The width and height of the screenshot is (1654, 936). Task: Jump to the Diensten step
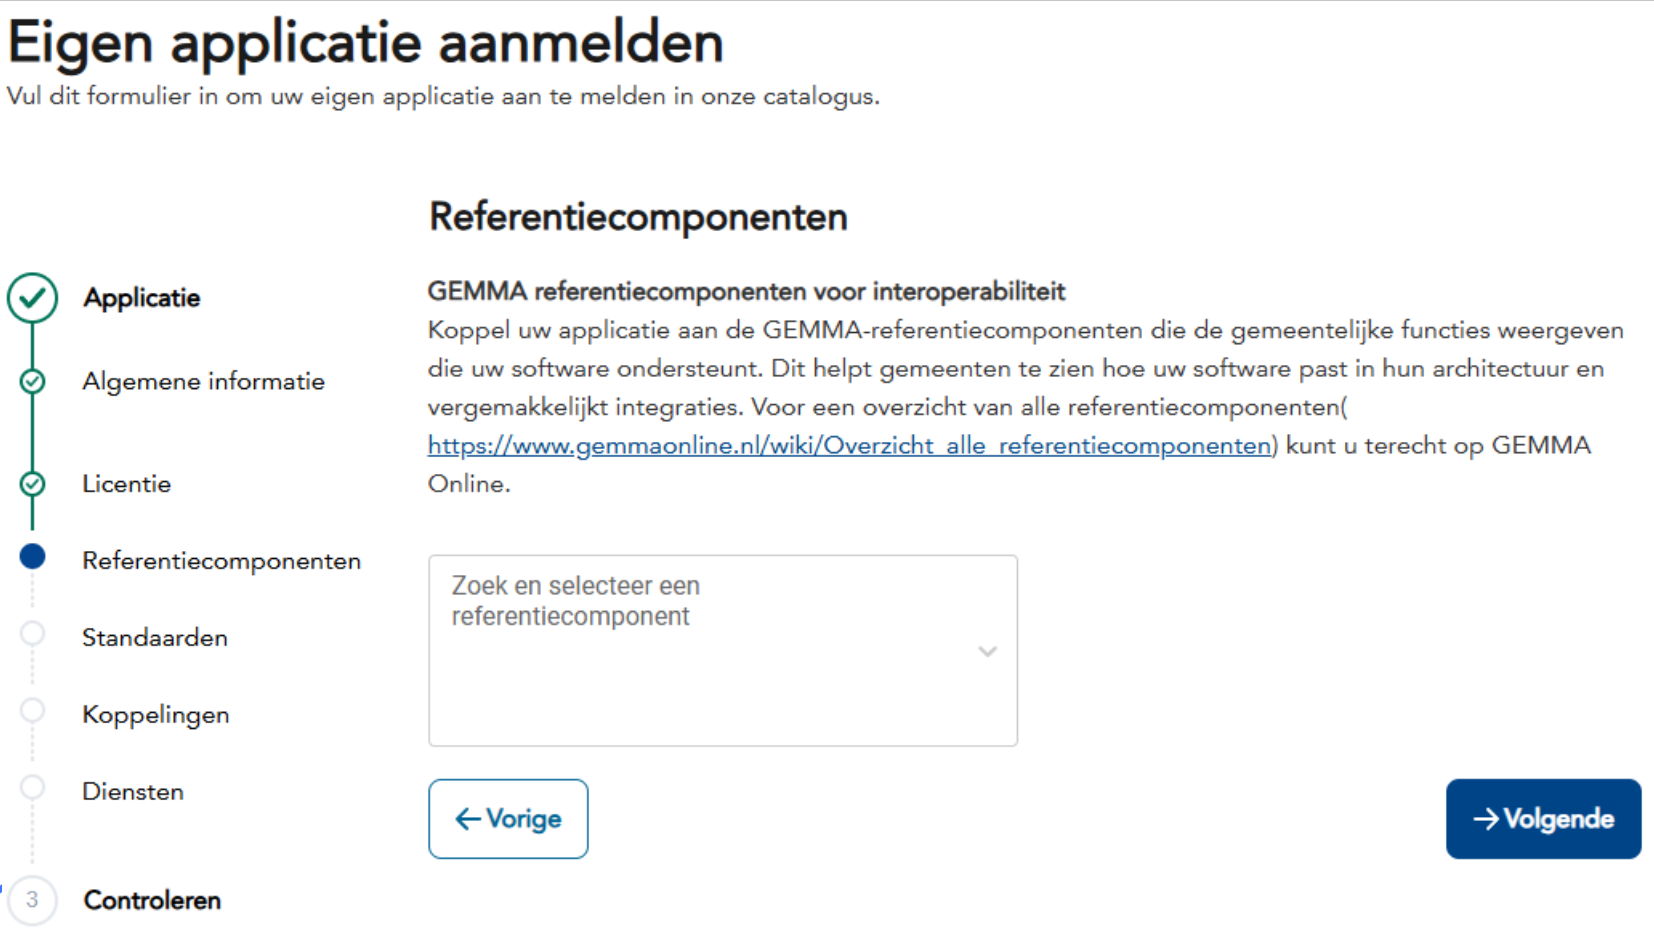click(133, 792)
